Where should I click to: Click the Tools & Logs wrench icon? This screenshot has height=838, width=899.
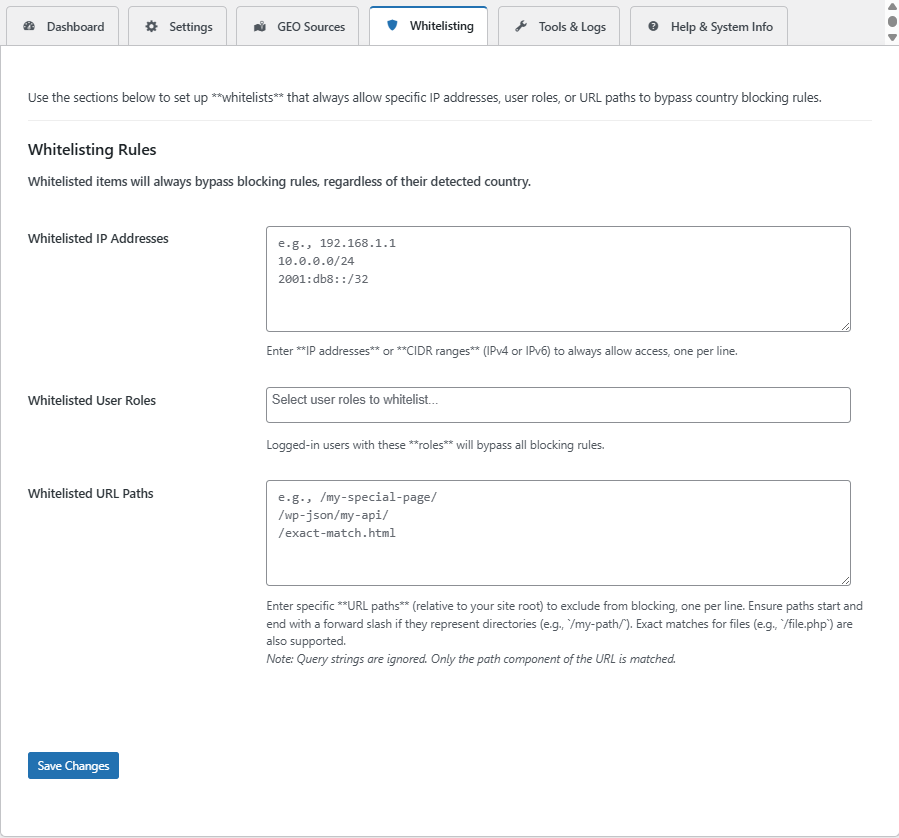coord(521,27)
